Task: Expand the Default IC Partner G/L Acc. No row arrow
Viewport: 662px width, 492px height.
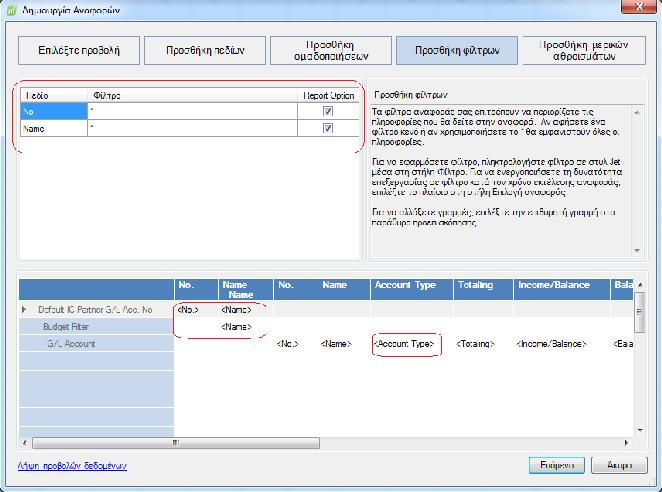Action: coord(24,310)
